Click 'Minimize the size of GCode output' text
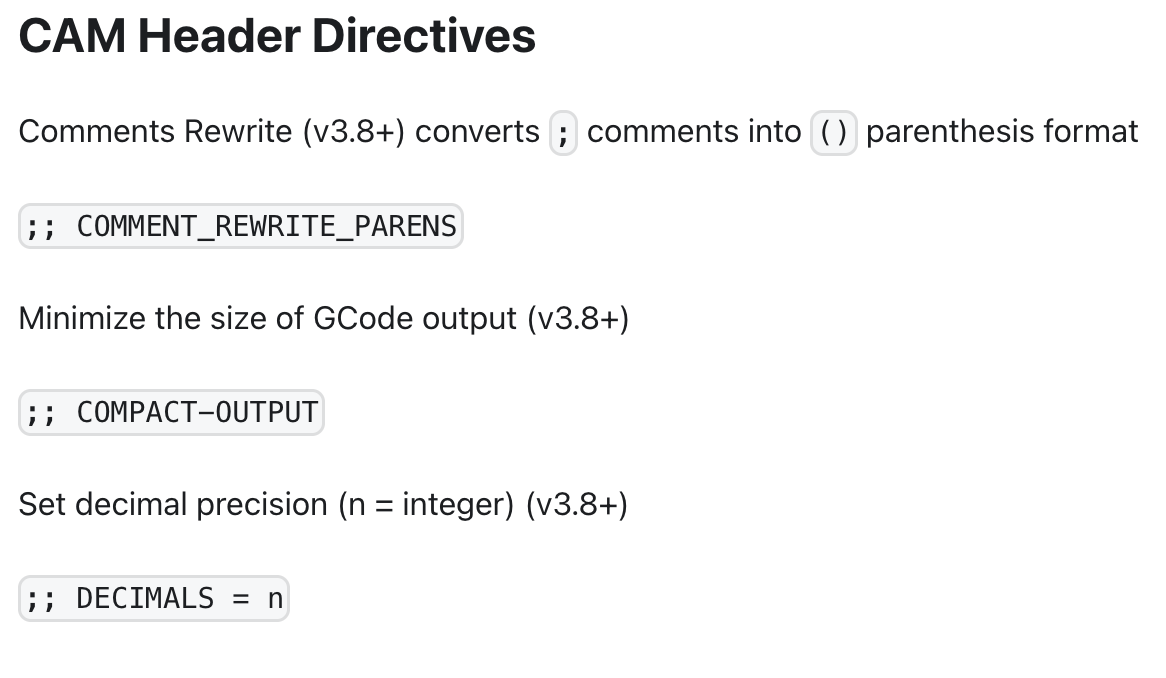Viewport: 1166px width, 678px height. (267, 319)
